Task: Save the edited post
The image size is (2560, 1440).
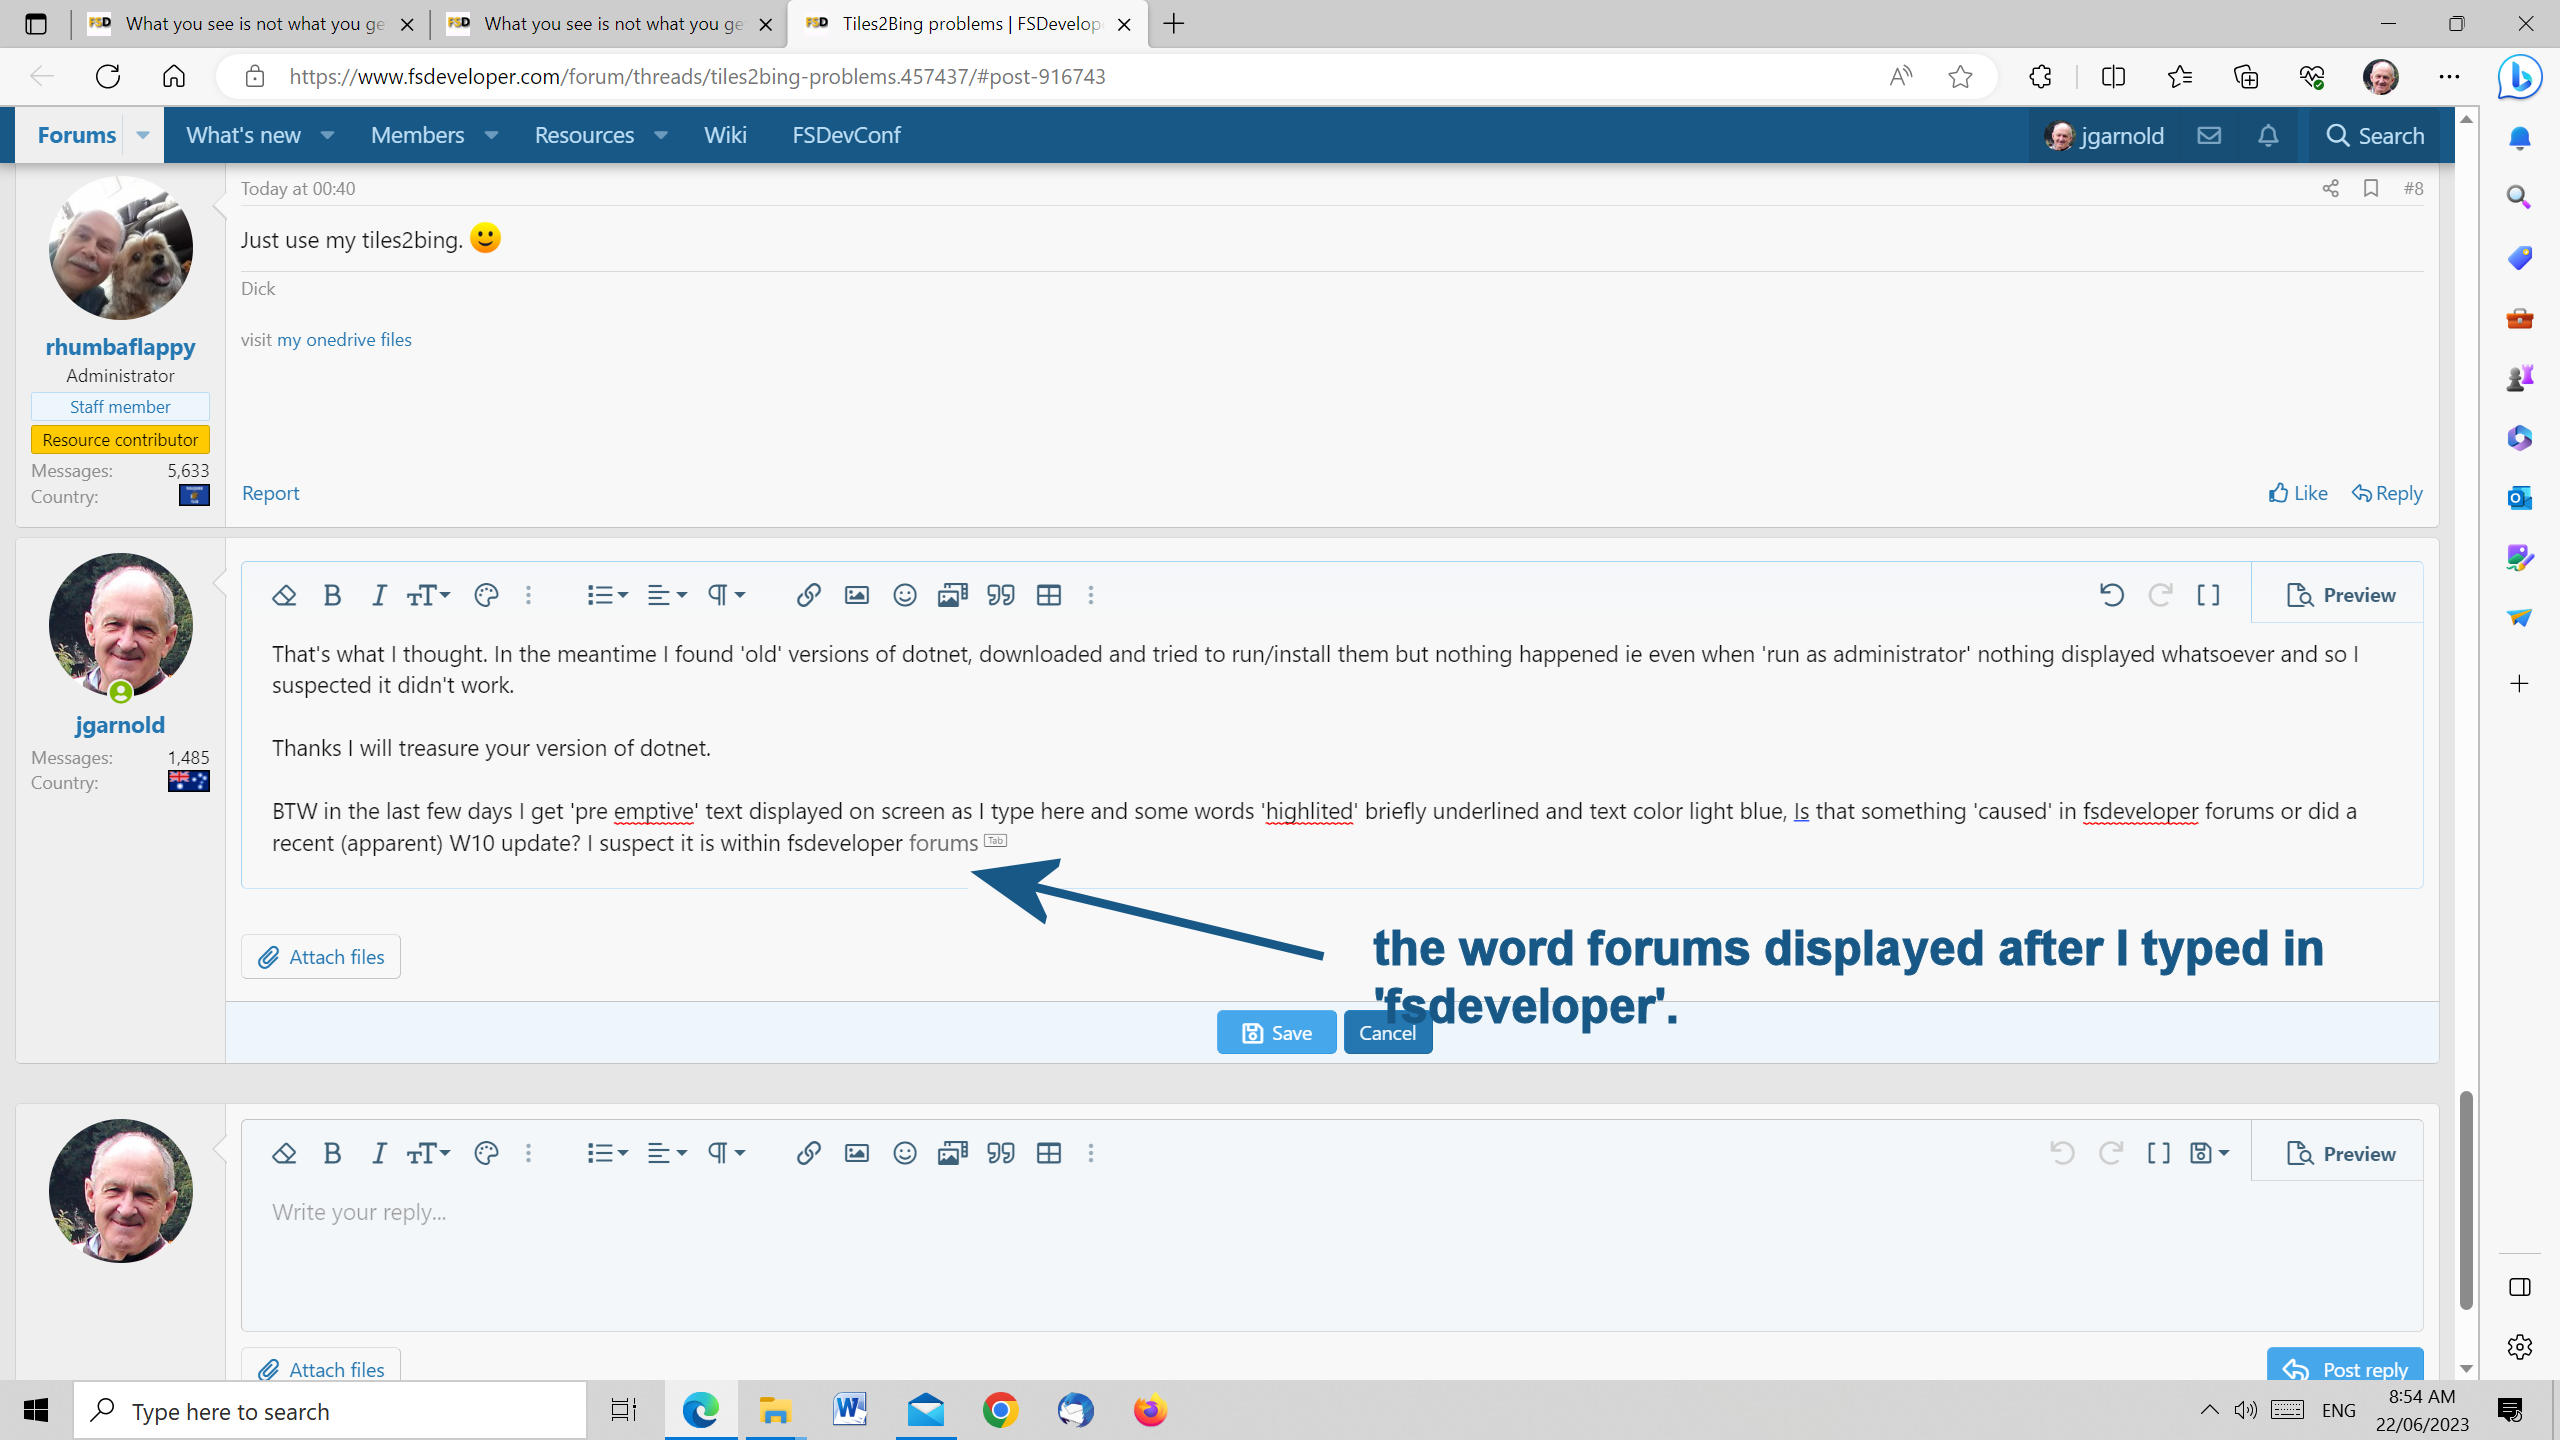Action: click(1276, 1032)
